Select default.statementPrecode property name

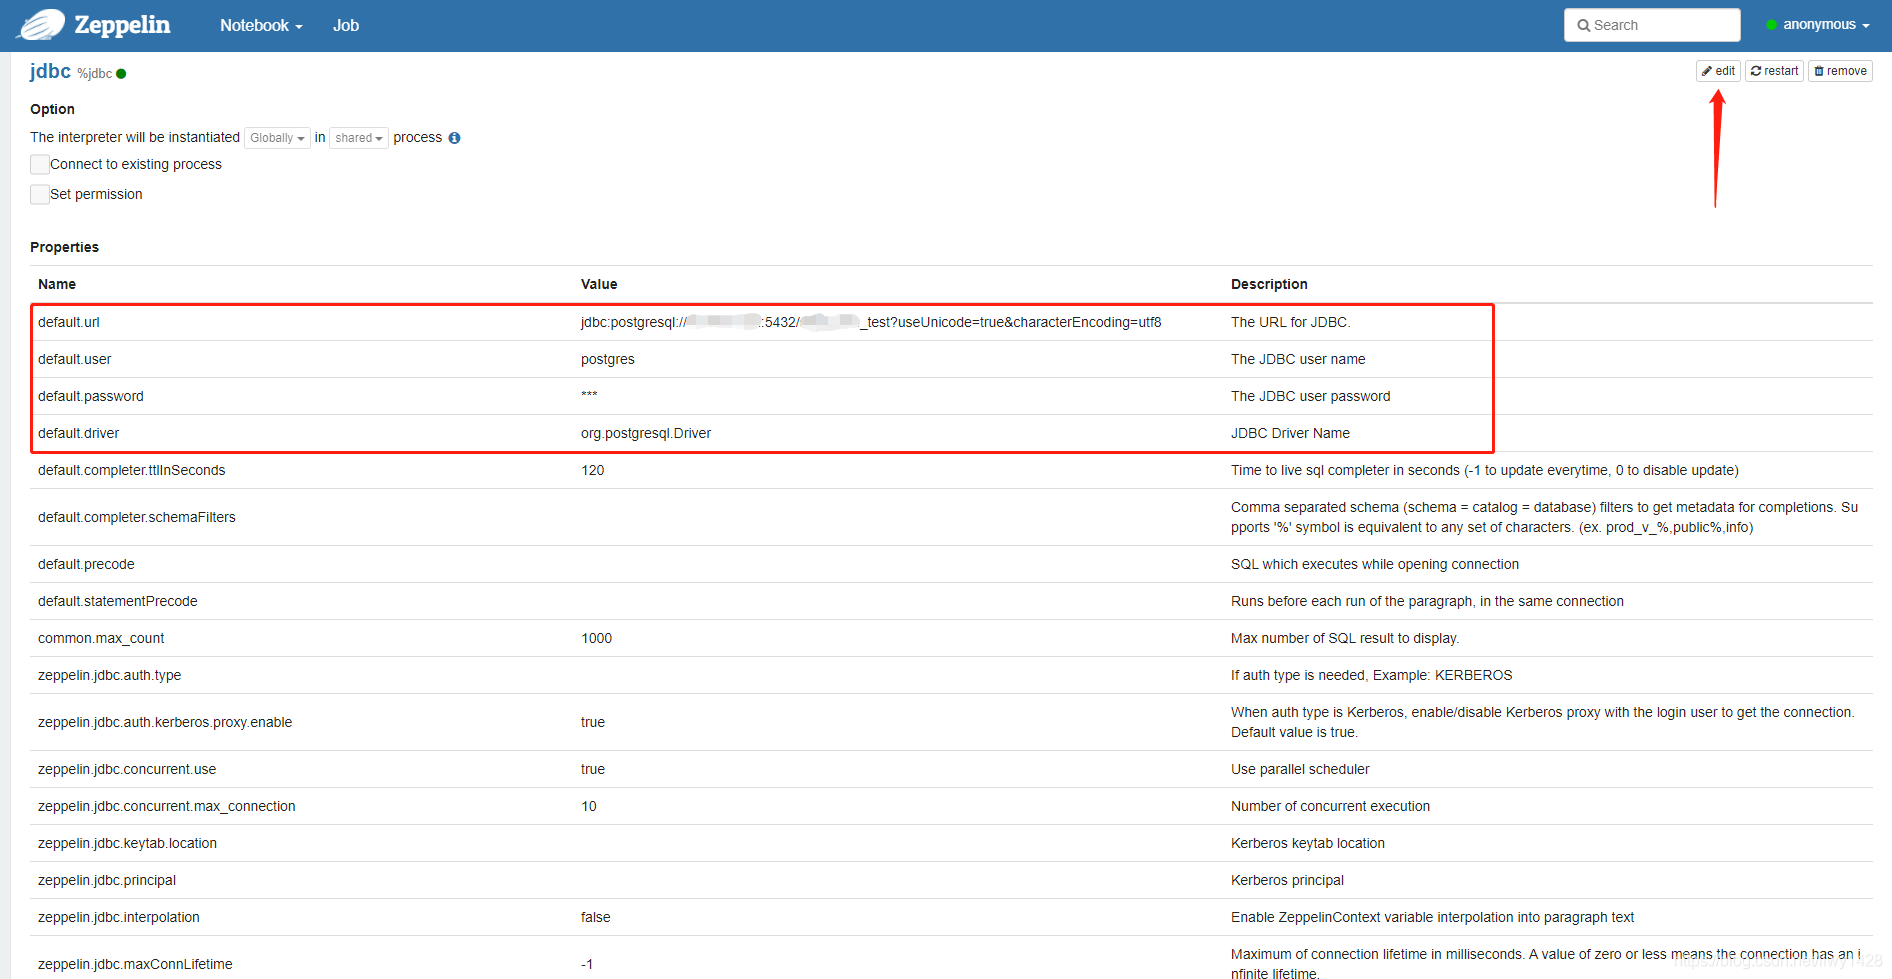[118, 601]
